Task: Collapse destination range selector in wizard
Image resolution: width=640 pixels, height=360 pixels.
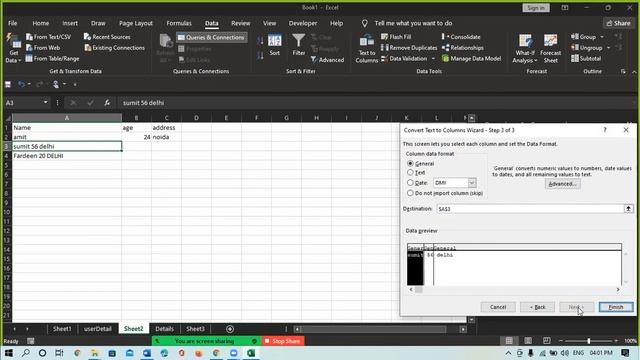Action: coord(628,209)
